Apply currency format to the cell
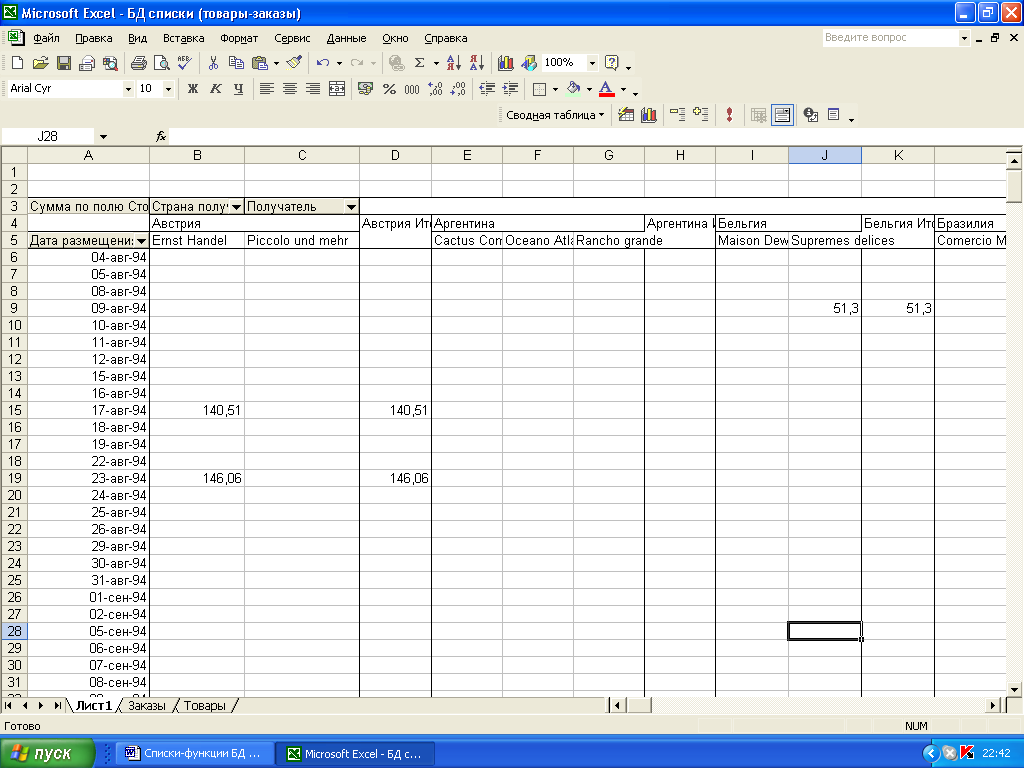Screen dimensions: 1024x768 (x=366, y=89)
